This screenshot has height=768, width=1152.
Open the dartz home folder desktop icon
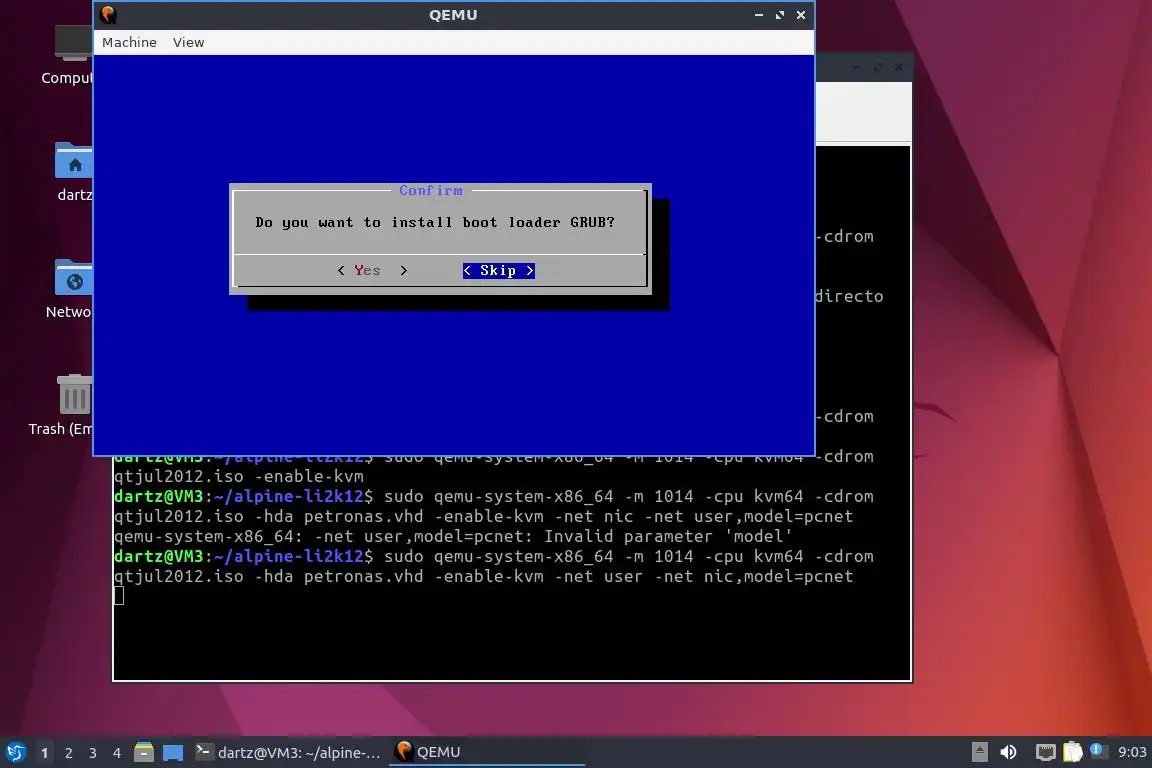pyautogui.click(x=73, y=172)
